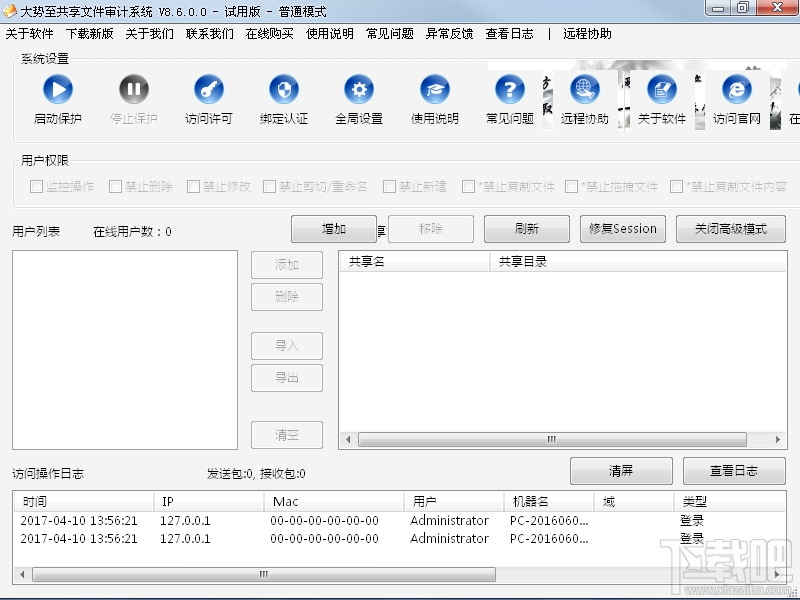Open 常见问题 question mark icon

510,89
